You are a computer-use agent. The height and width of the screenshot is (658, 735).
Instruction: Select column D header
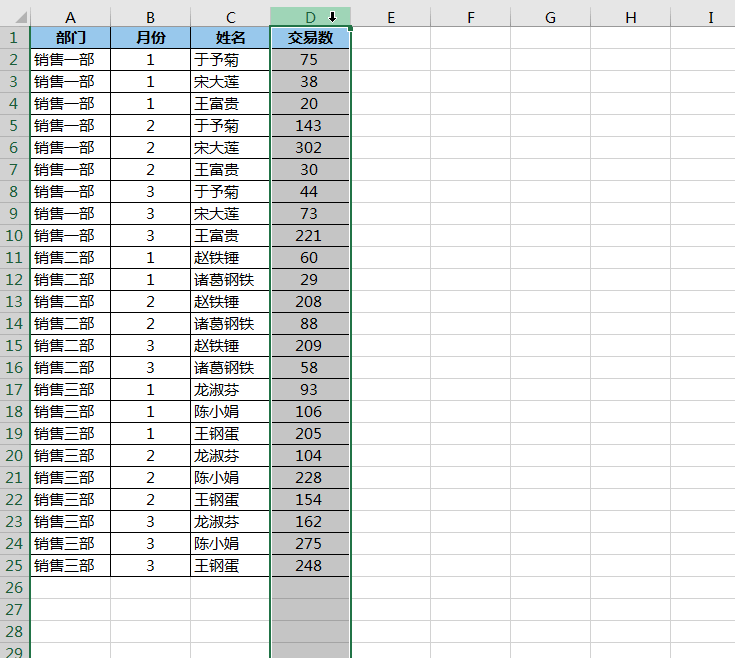(x=310, y=17)
